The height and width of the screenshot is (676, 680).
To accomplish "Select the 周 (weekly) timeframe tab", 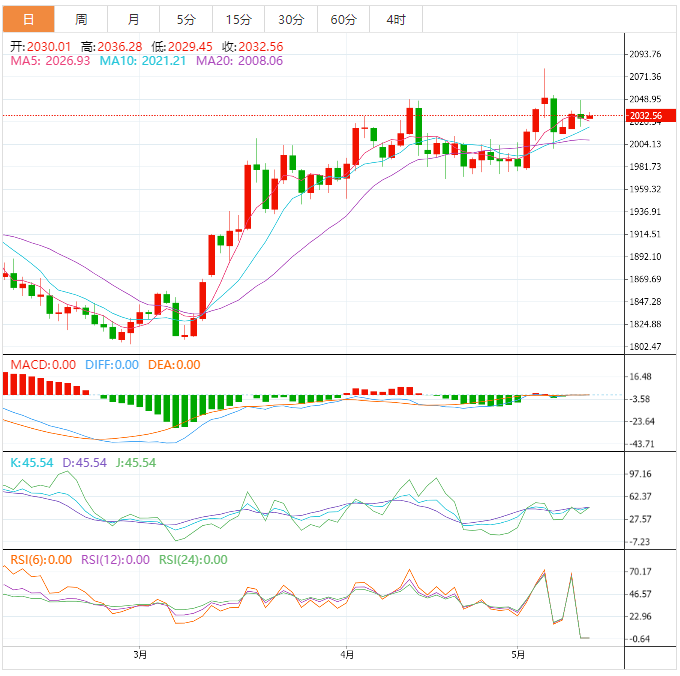I will 81,20.
